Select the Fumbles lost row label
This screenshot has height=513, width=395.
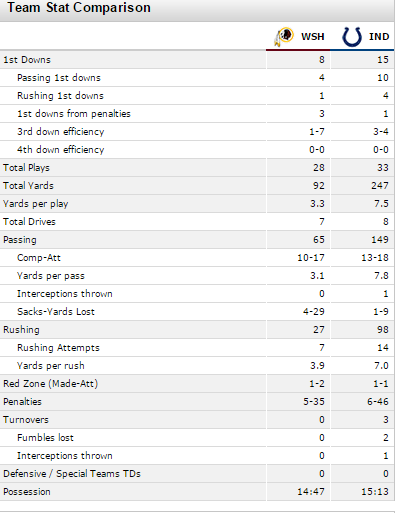point(45,438)
